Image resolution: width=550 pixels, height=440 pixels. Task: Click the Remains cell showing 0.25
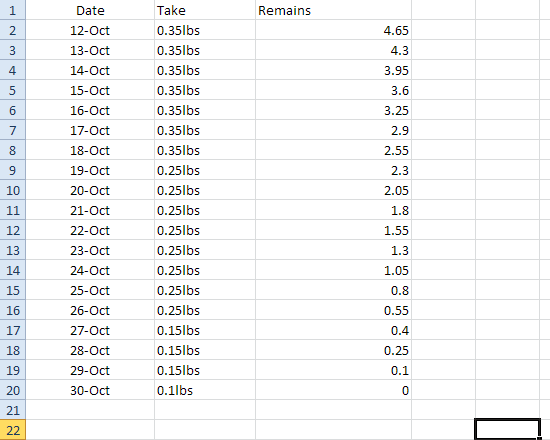(333, 350)
